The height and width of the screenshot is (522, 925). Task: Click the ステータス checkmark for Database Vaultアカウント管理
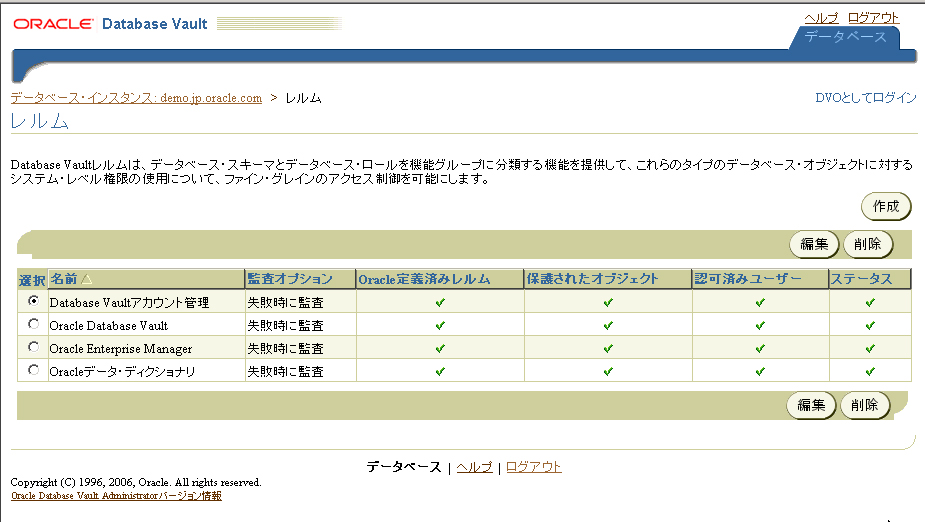(870, 303)
